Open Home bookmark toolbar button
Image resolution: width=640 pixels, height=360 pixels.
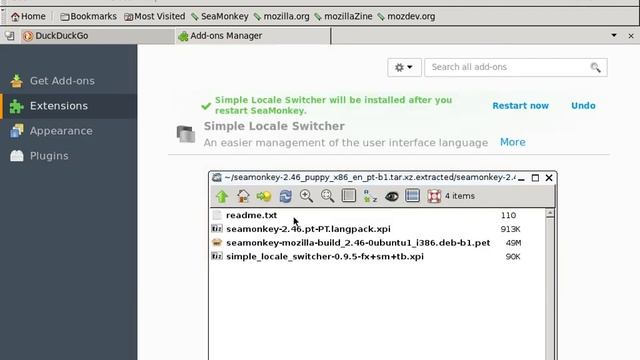click(28, 17)
